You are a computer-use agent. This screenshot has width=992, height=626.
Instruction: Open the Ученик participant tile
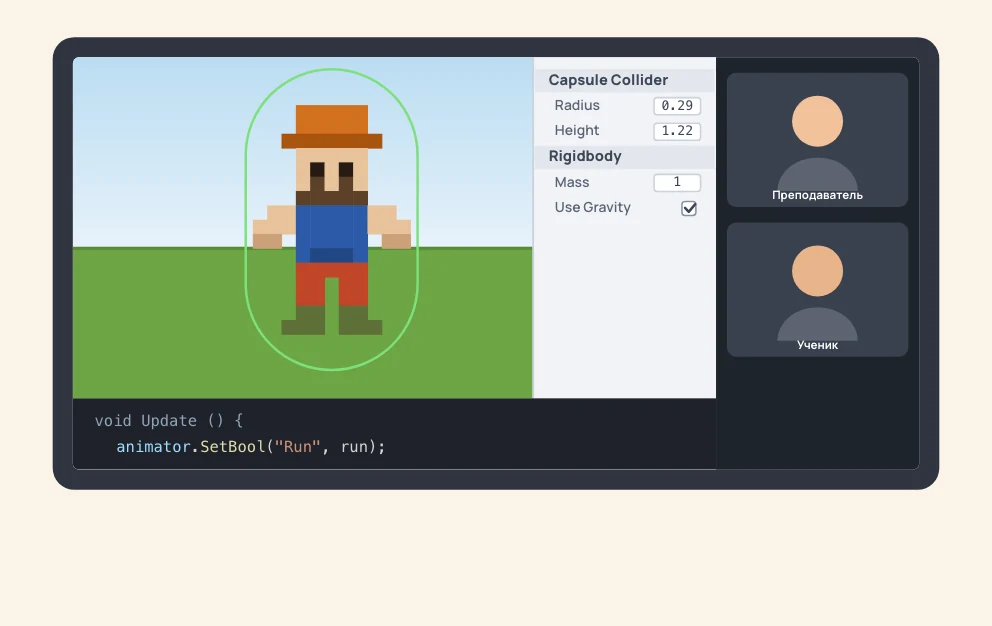coord(817,290)
